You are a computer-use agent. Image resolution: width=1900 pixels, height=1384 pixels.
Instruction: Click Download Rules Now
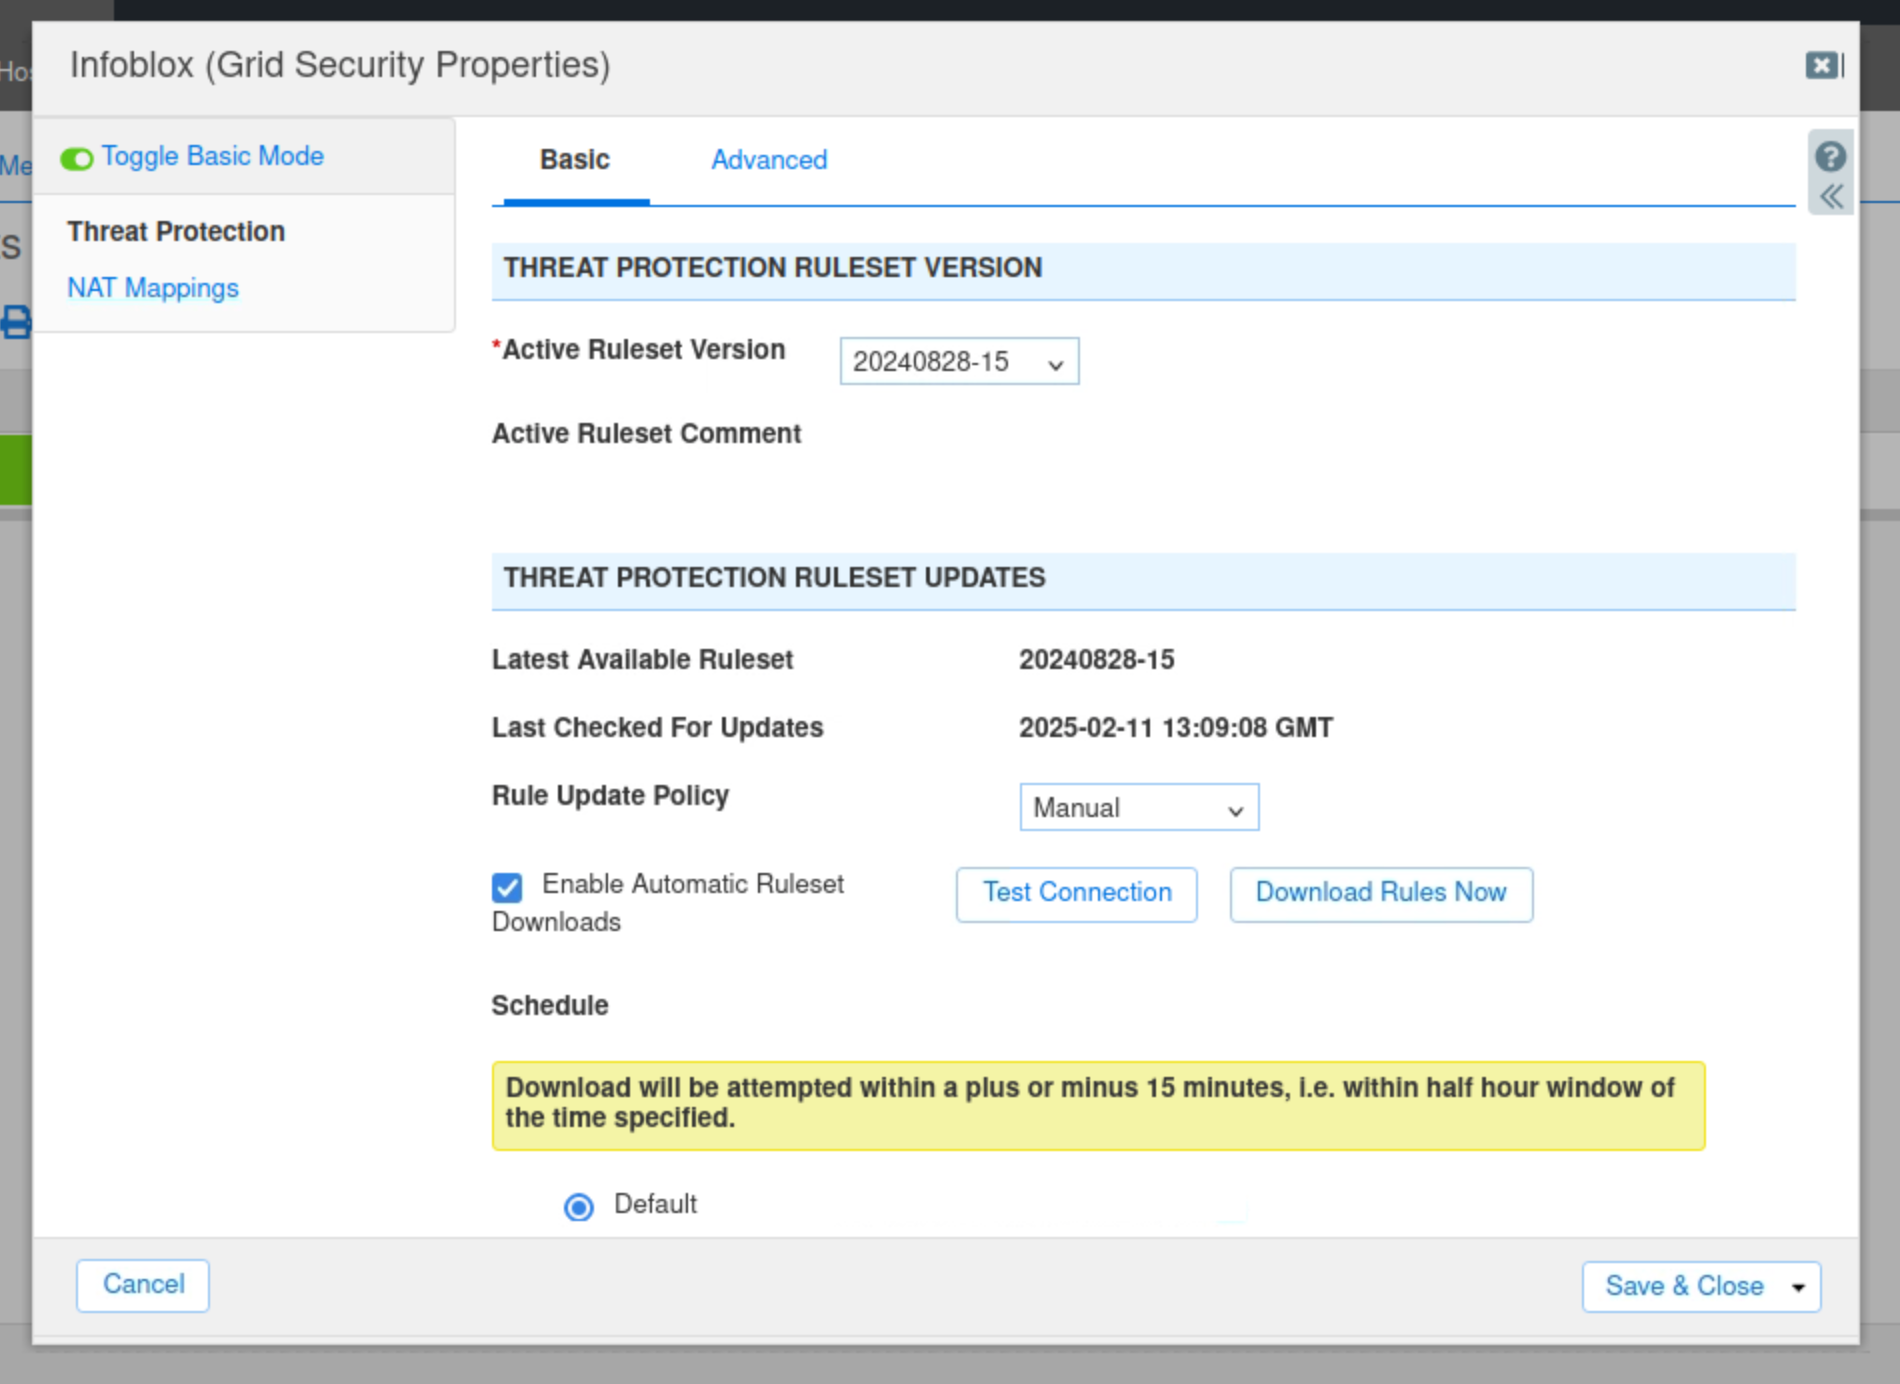tap(1381, 894)
